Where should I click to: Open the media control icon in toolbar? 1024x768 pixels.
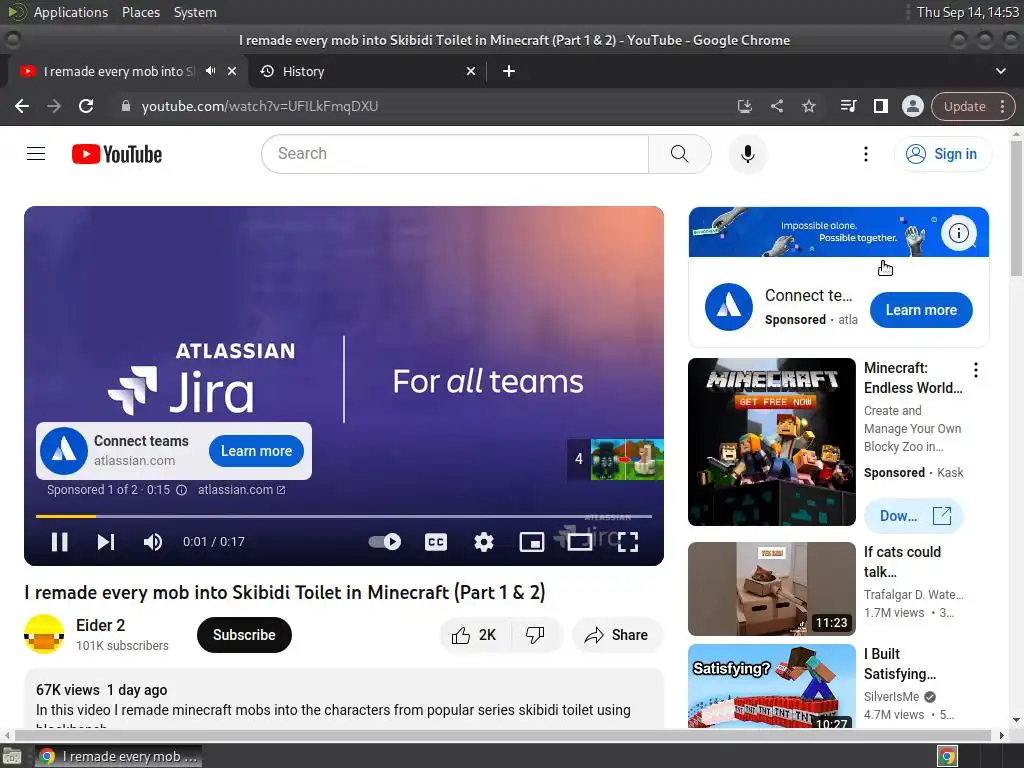[x=848, y=106]
